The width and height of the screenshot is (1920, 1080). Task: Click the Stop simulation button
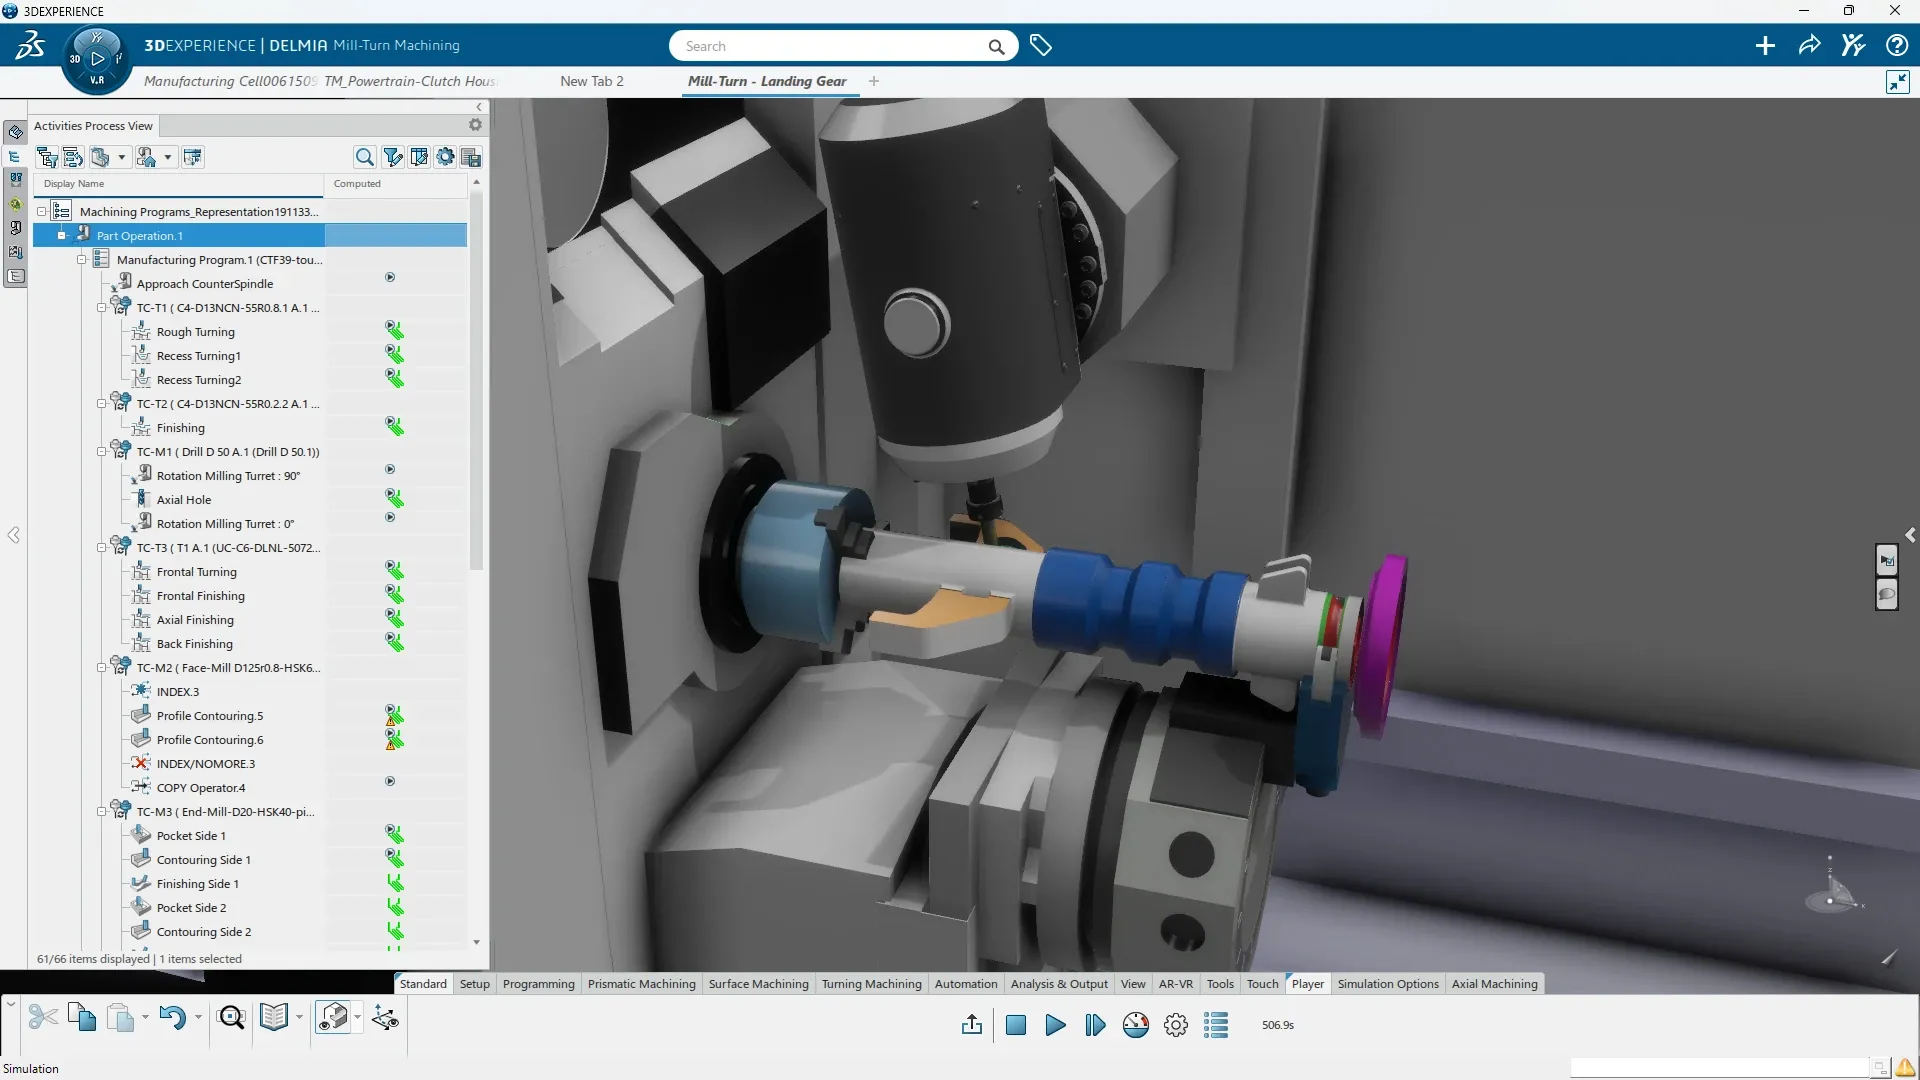pos(1016,1024)
